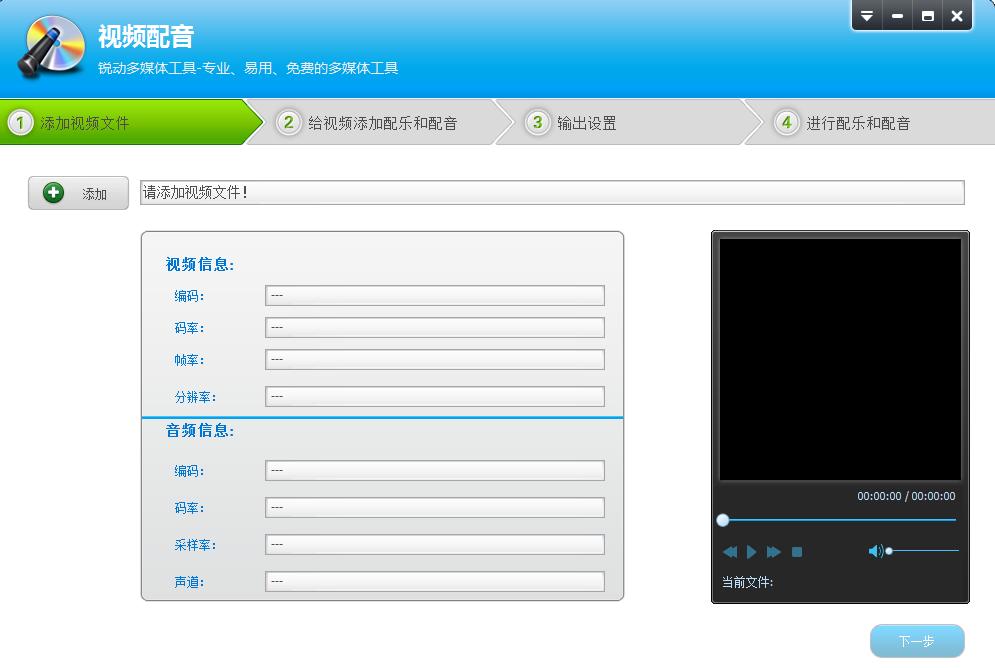Play the video preview
Viewport: 995px width, 668px height.
point(751,552)
